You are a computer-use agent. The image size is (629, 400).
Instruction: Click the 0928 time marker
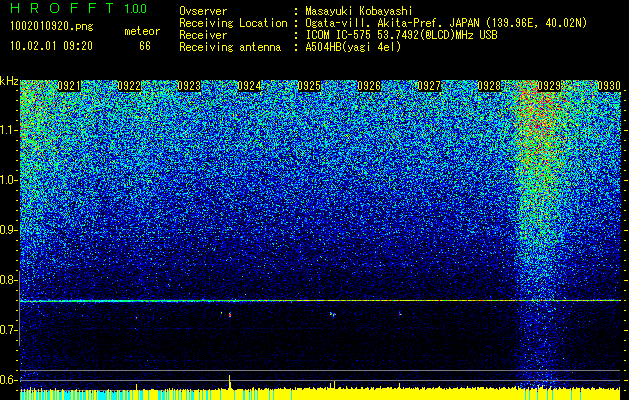coord(489,86)
